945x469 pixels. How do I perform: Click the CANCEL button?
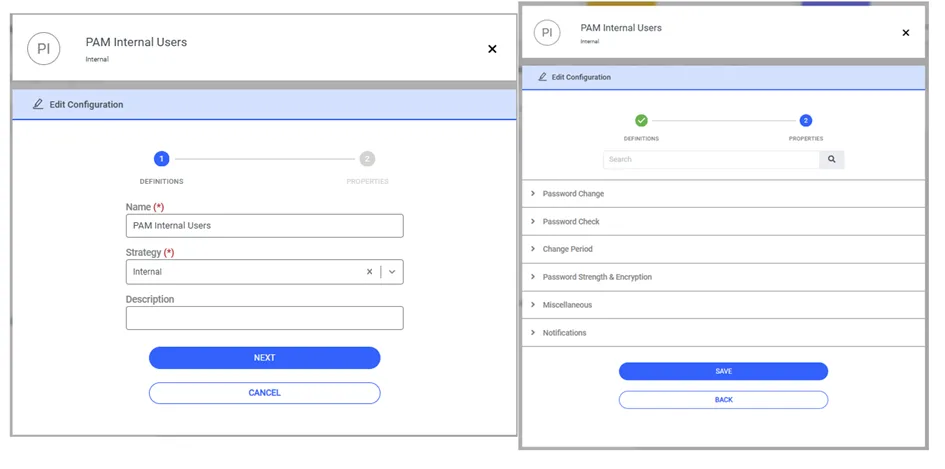click(265, 392)
